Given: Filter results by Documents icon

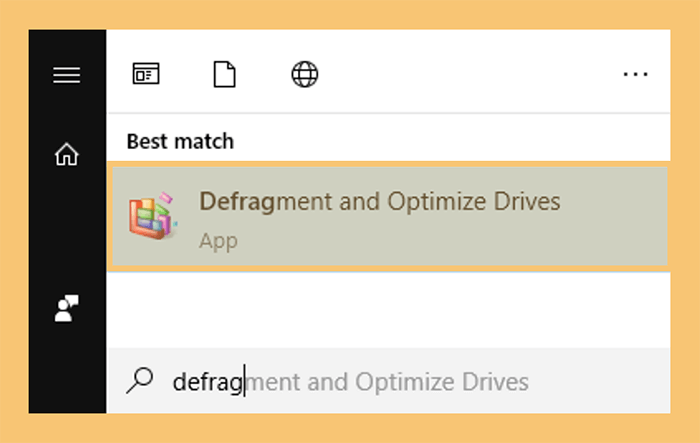Looking at the screenshot, I should (x=225, y=74).
